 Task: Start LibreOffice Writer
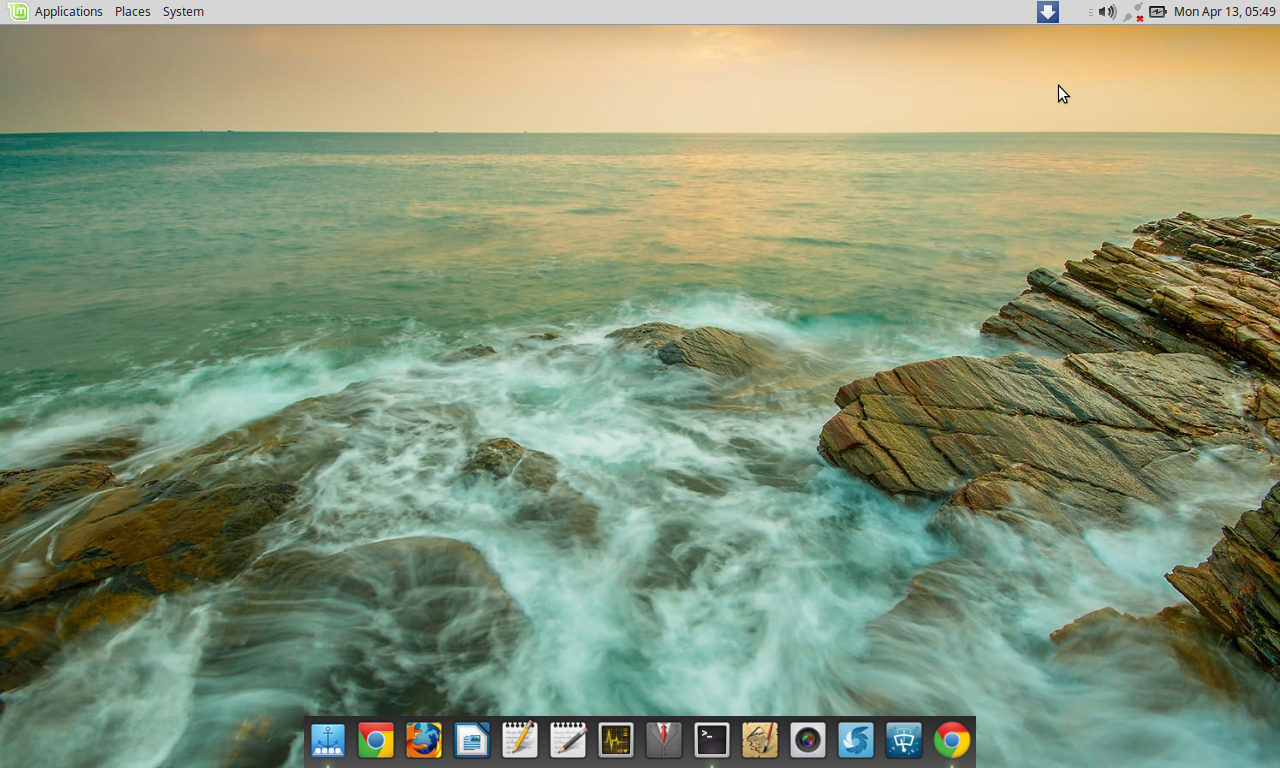[x=471, y=740]
